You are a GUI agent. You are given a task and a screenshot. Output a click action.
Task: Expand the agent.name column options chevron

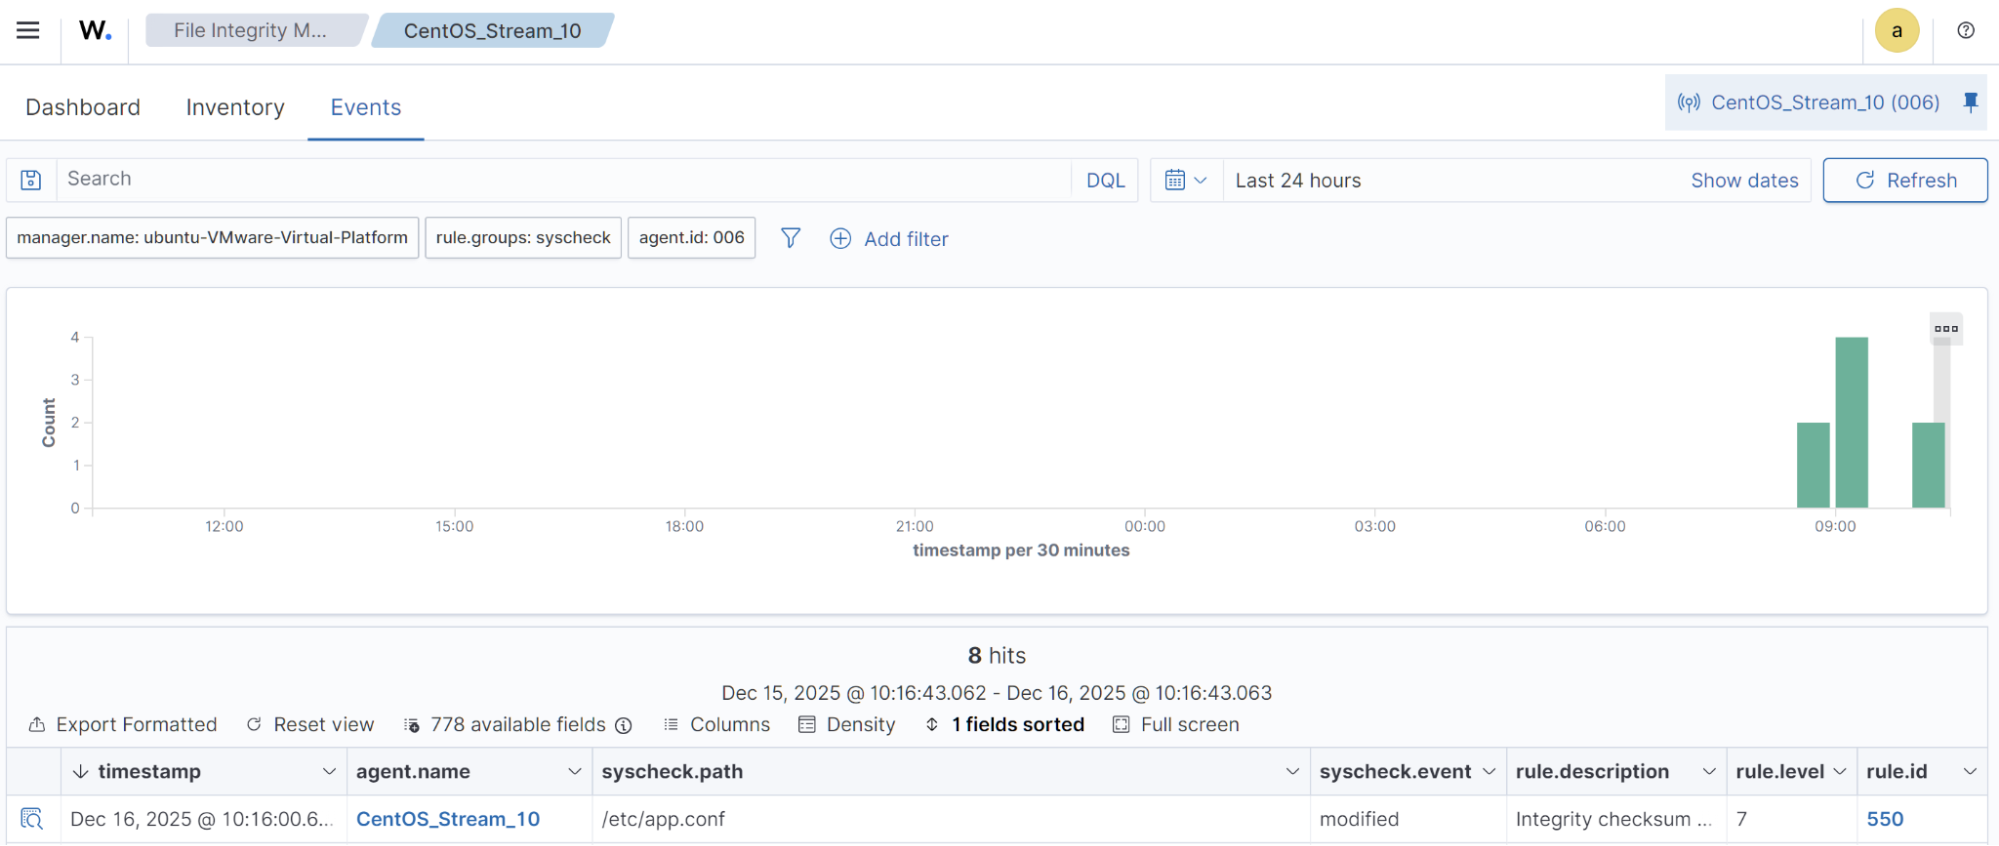point(575,771)
